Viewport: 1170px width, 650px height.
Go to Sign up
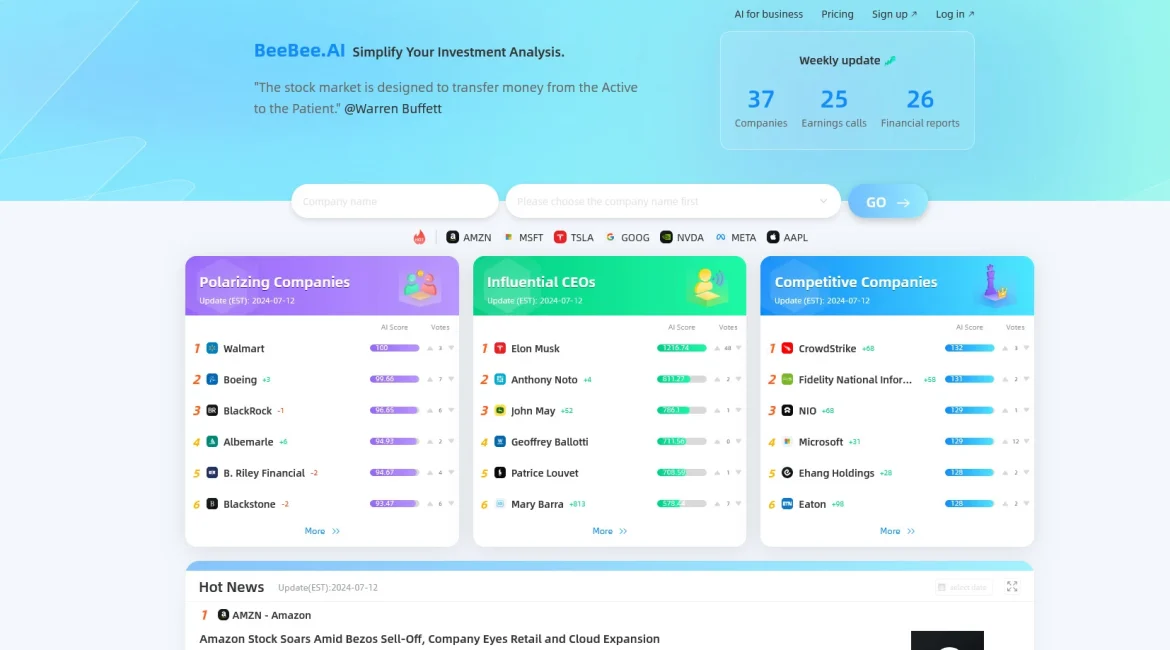click(x=895, y=14)
